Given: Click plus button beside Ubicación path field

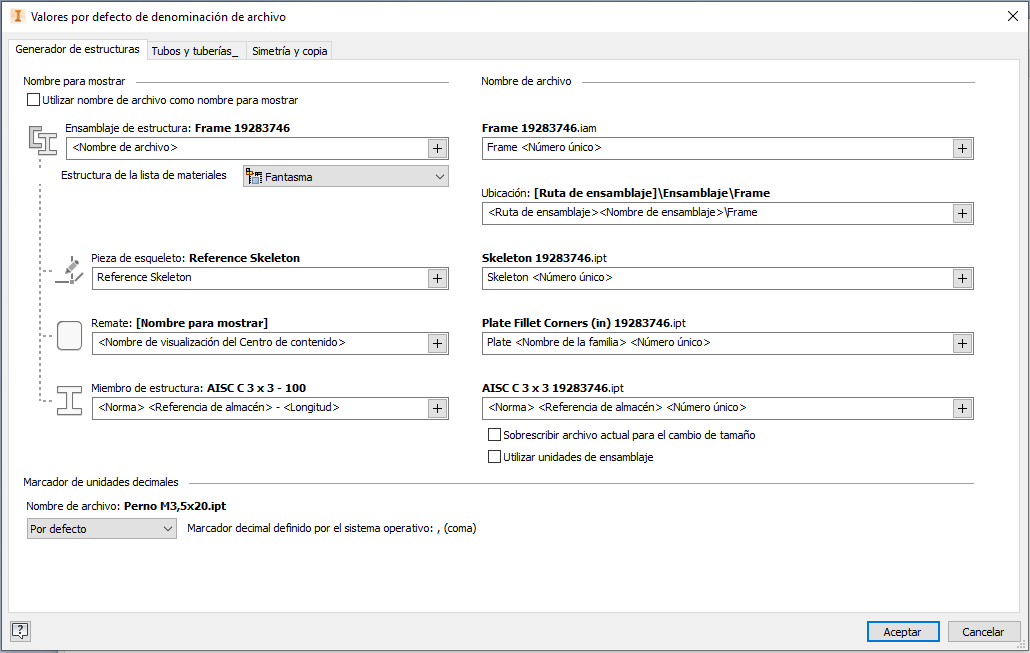Looking at the screenshot, I should pyautogui.click(x=962, y=214).
